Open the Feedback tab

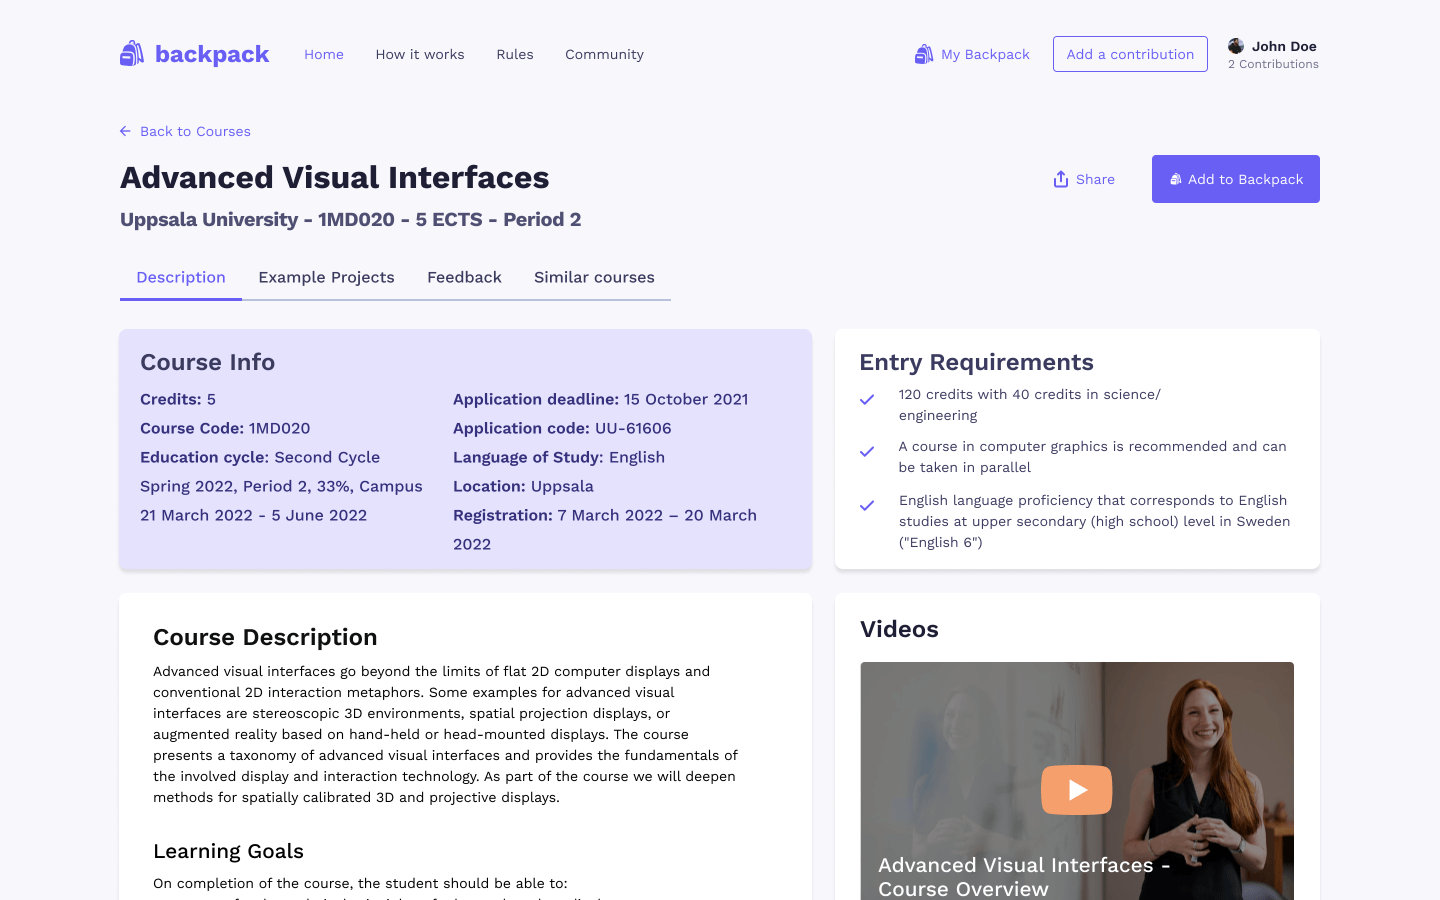(464, 277)
